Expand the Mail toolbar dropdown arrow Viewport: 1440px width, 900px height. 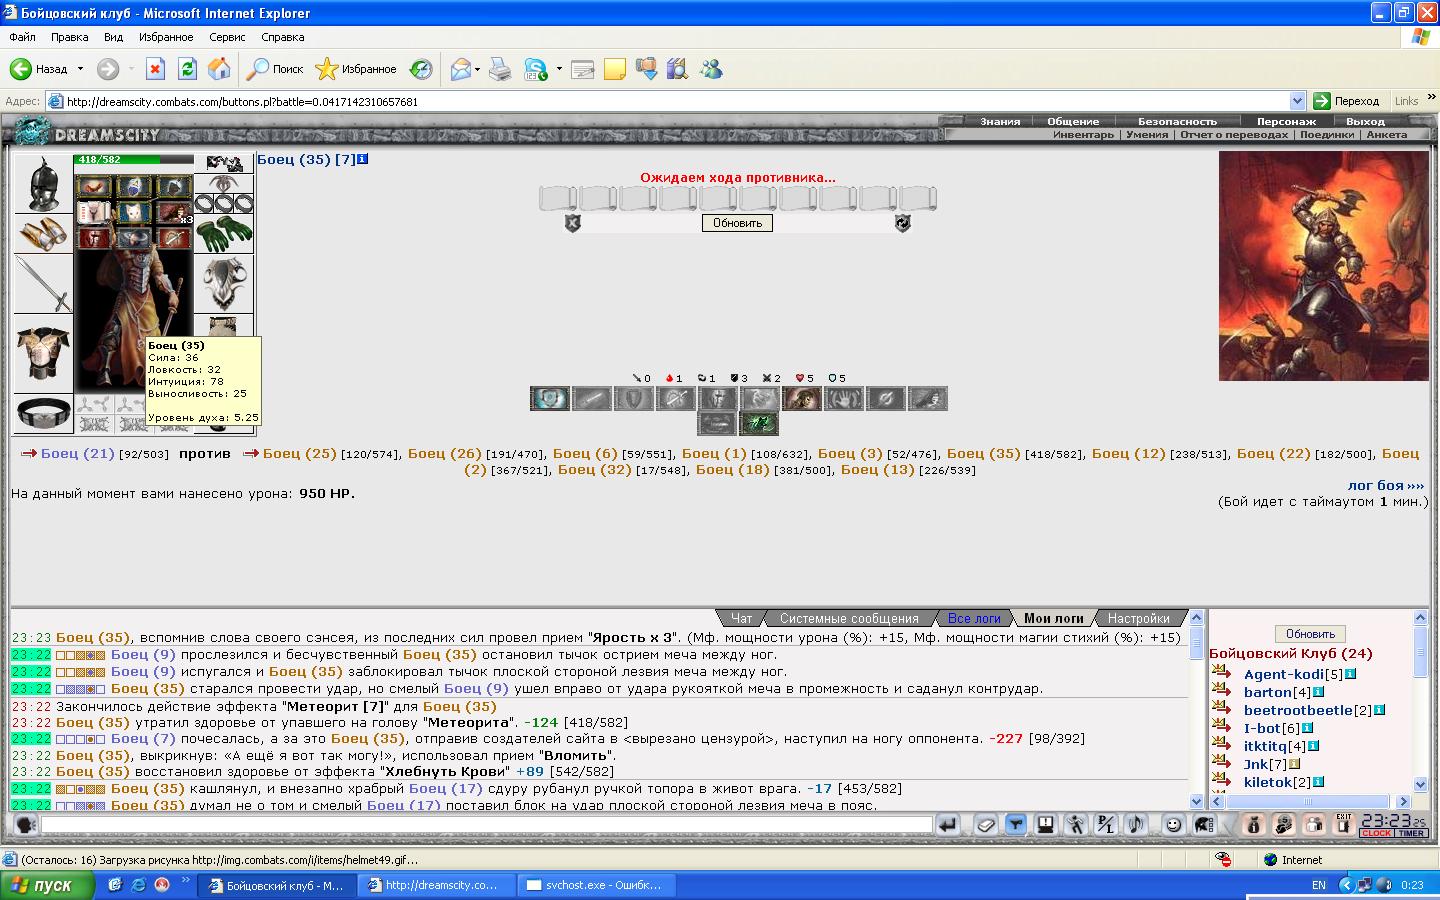(478, 69)
